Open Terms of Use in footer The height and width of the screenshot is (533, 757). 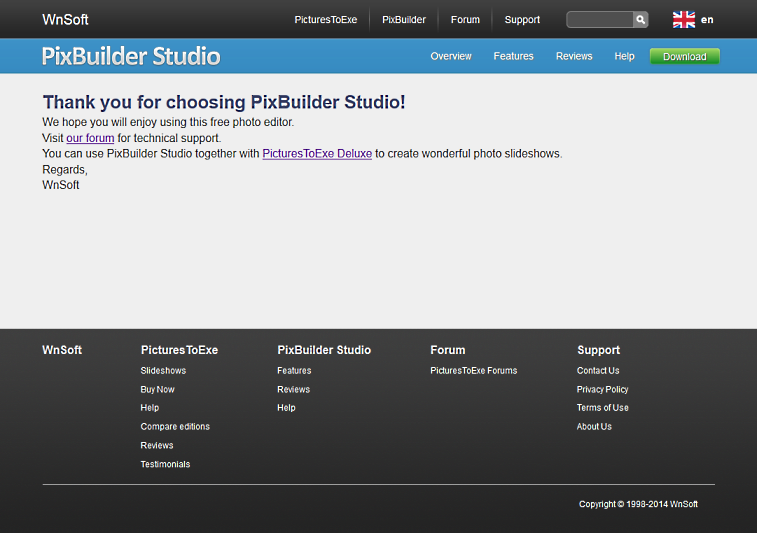(603, 408)
